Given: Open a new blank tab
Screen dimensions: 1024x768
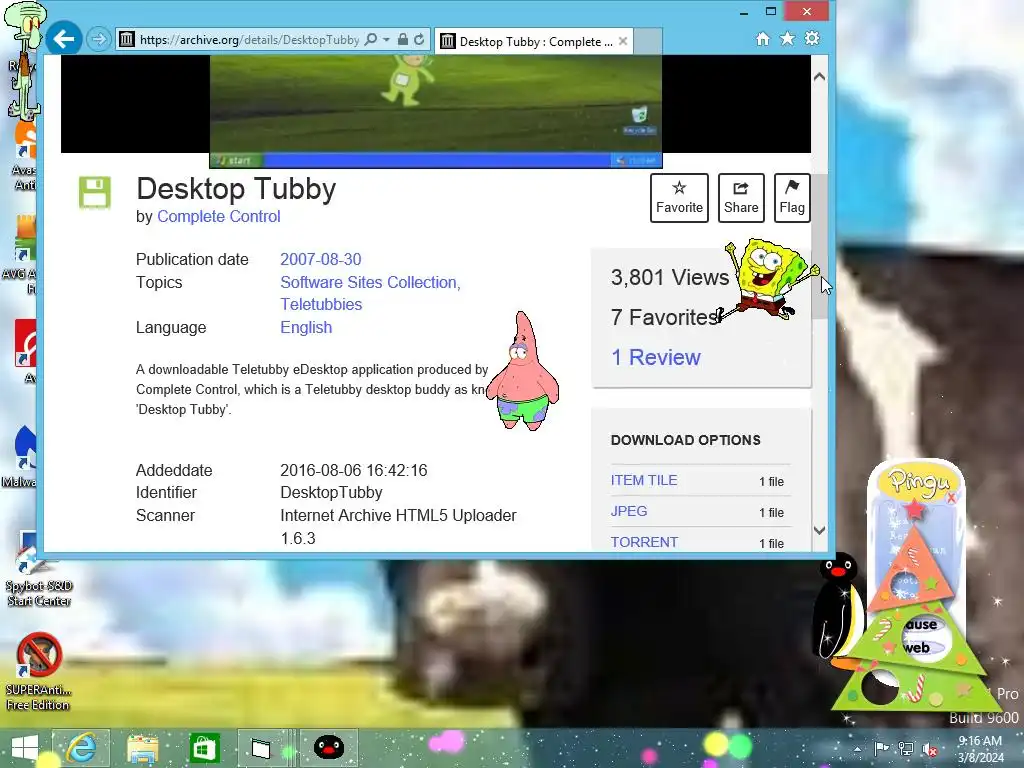Looking at the screenshot, I should point(648,41).
